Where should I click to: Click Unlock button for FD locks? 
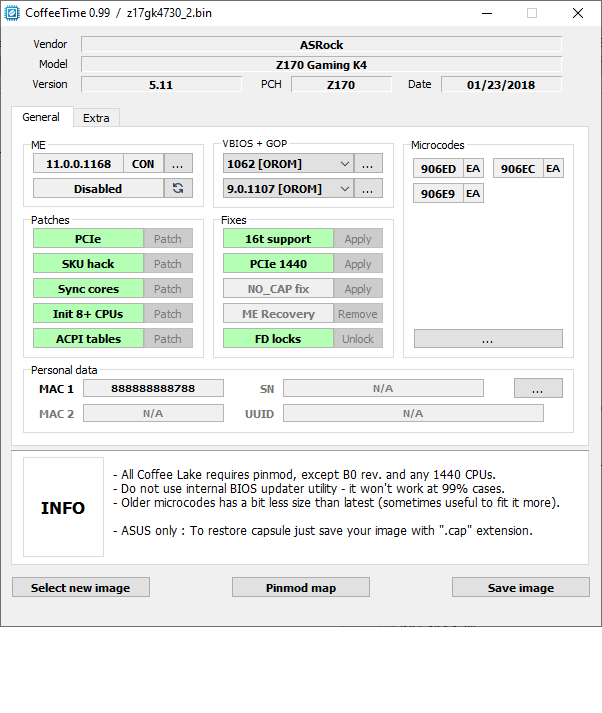point(358,338)
